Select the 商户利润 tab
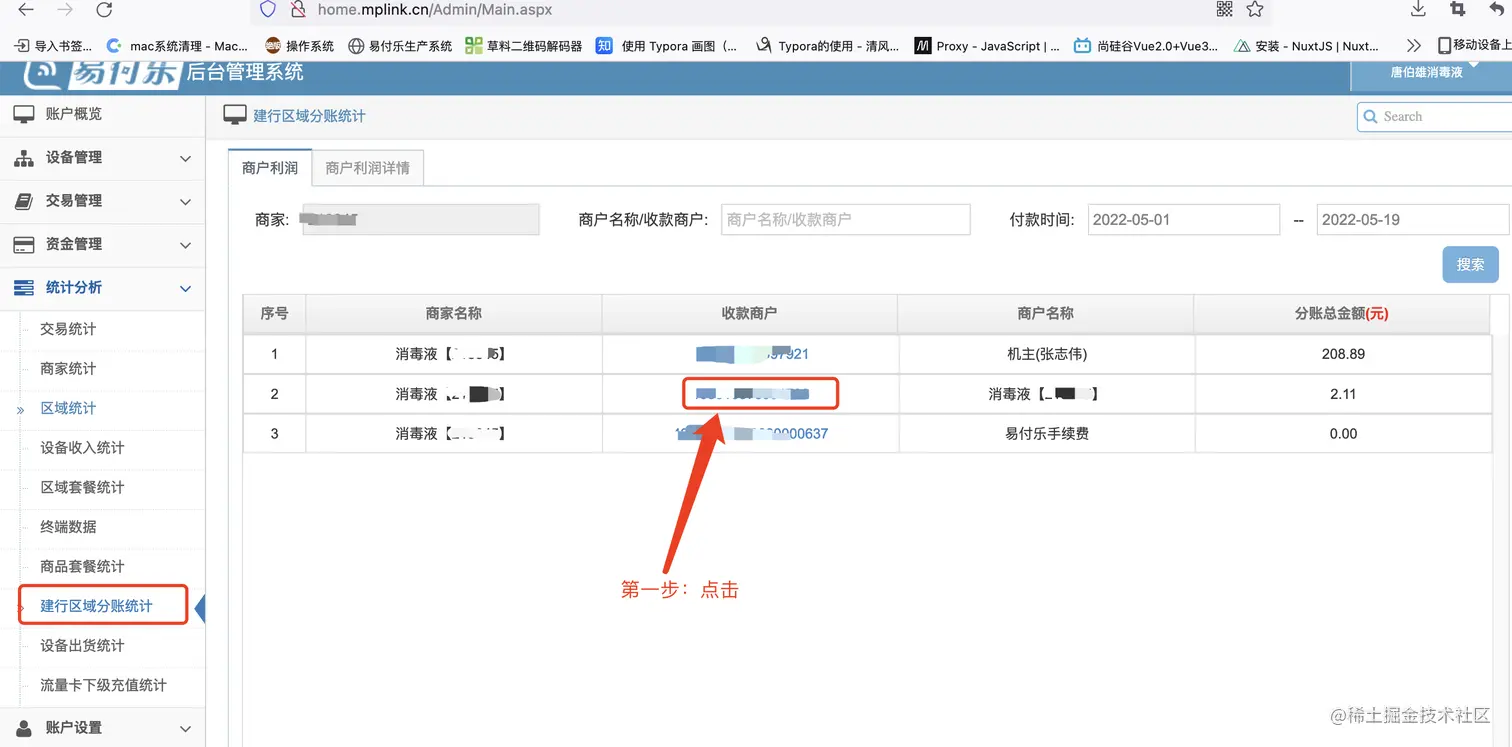Image resolution: width=1512 pixels, height=747 pixels. pyautogui.click(x=269, y=167)
